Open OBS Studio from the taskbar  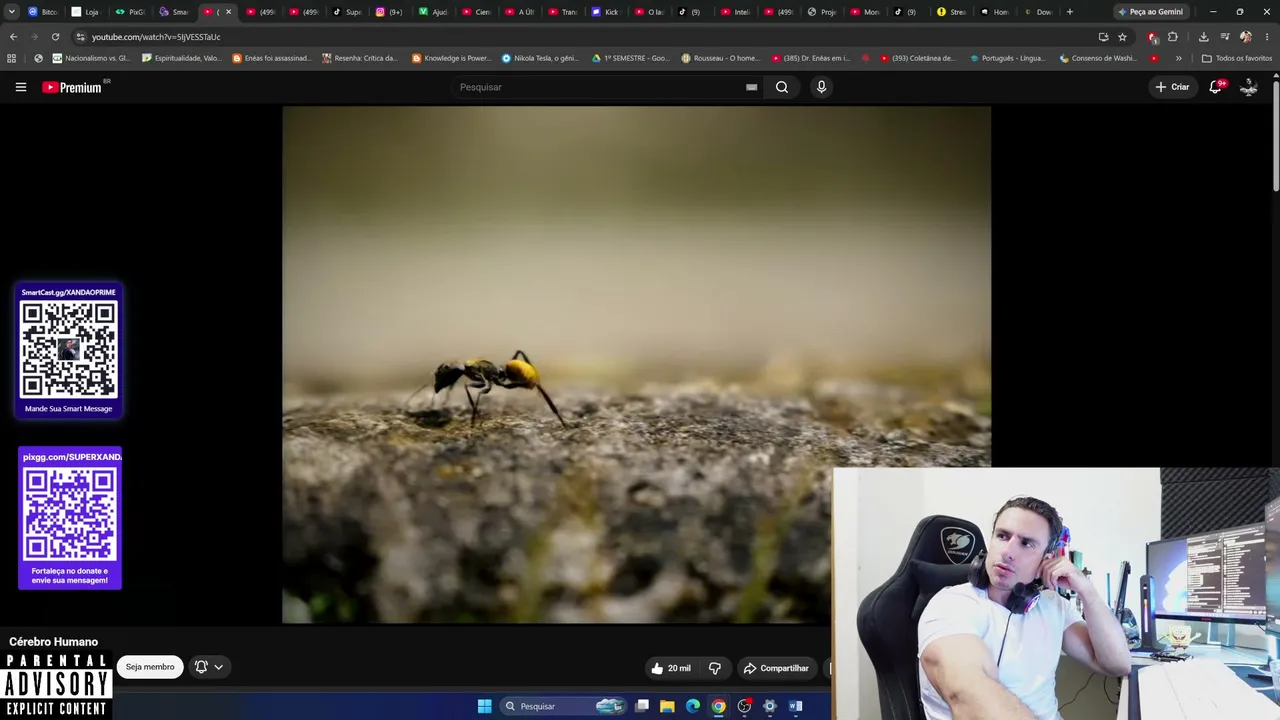[x=744, y=706]
